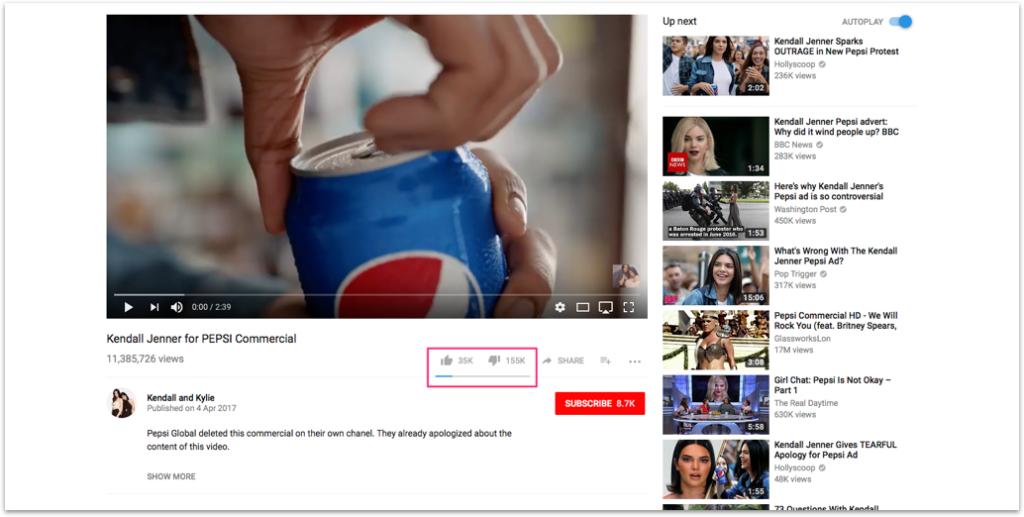Image resolution: width=1024 pixels, height=517 pixels.
Task: Skip to the next video
Action: (x=154, y=307)
